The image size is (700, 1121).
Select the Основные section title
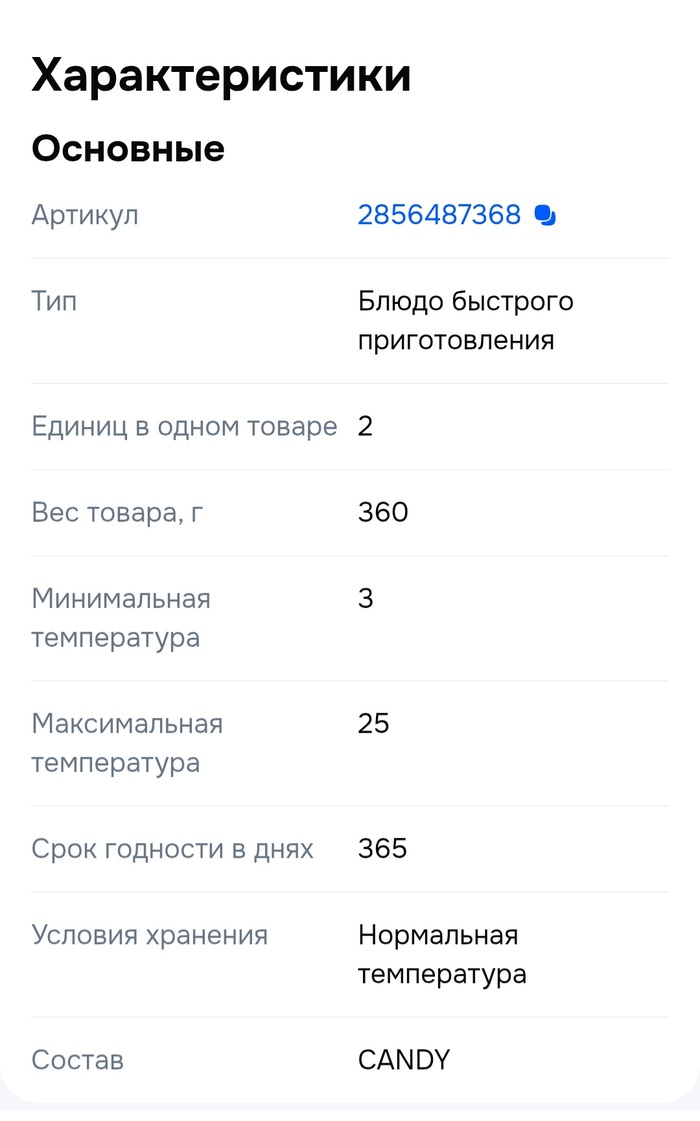click(x=128, y=149)
